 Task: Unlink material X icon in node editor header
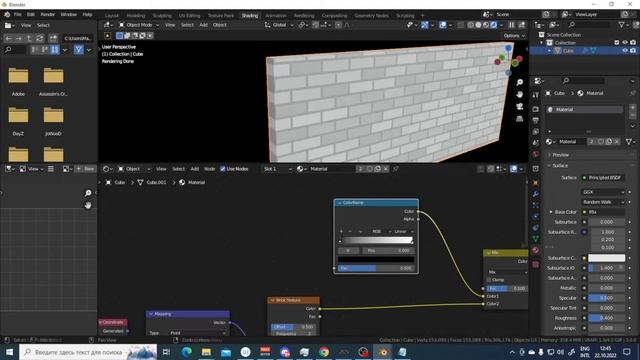[386, 169]
